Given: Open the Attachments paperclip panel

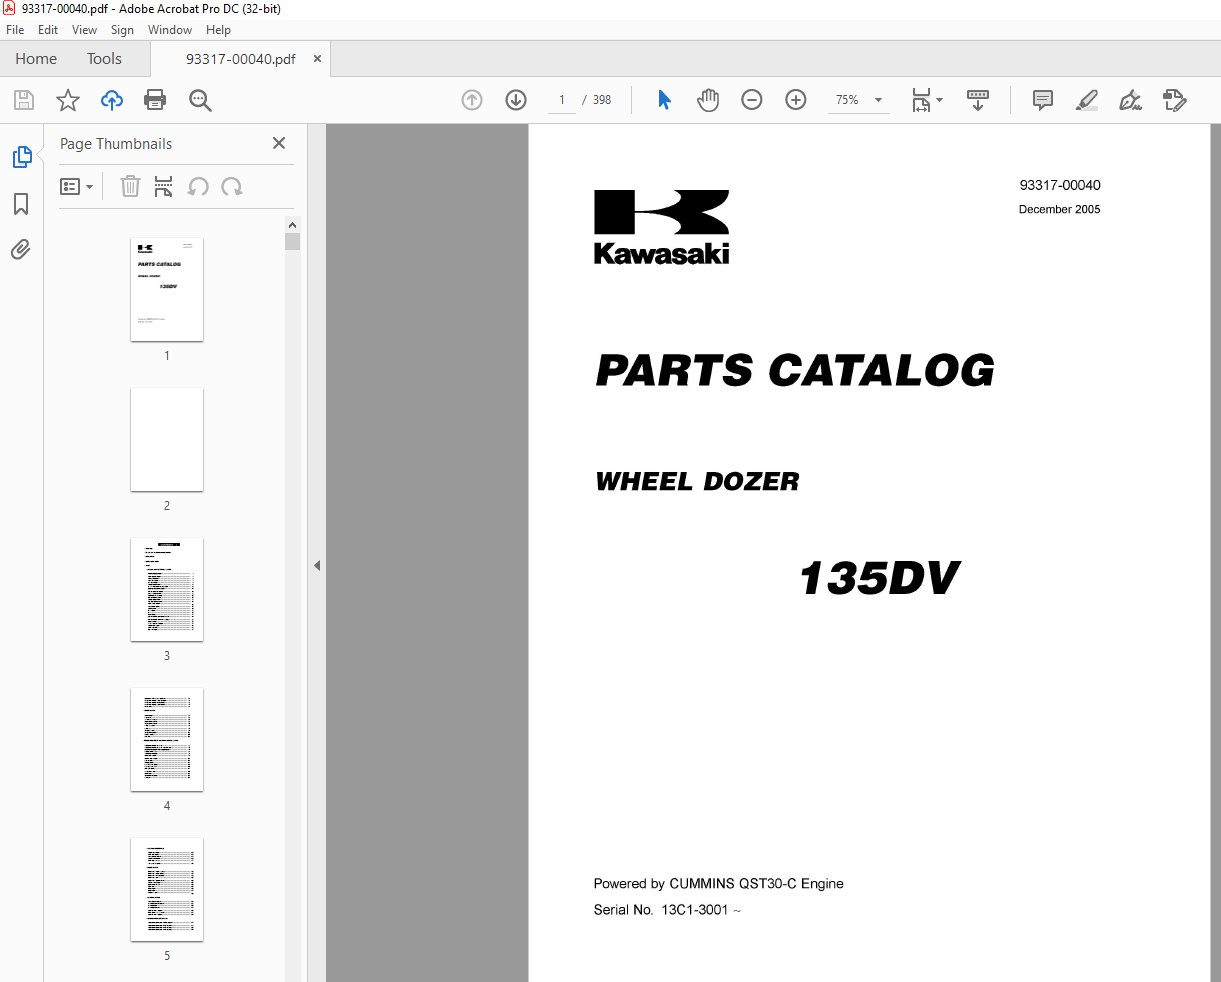Looking at the screenshot, I should [21, 249].
